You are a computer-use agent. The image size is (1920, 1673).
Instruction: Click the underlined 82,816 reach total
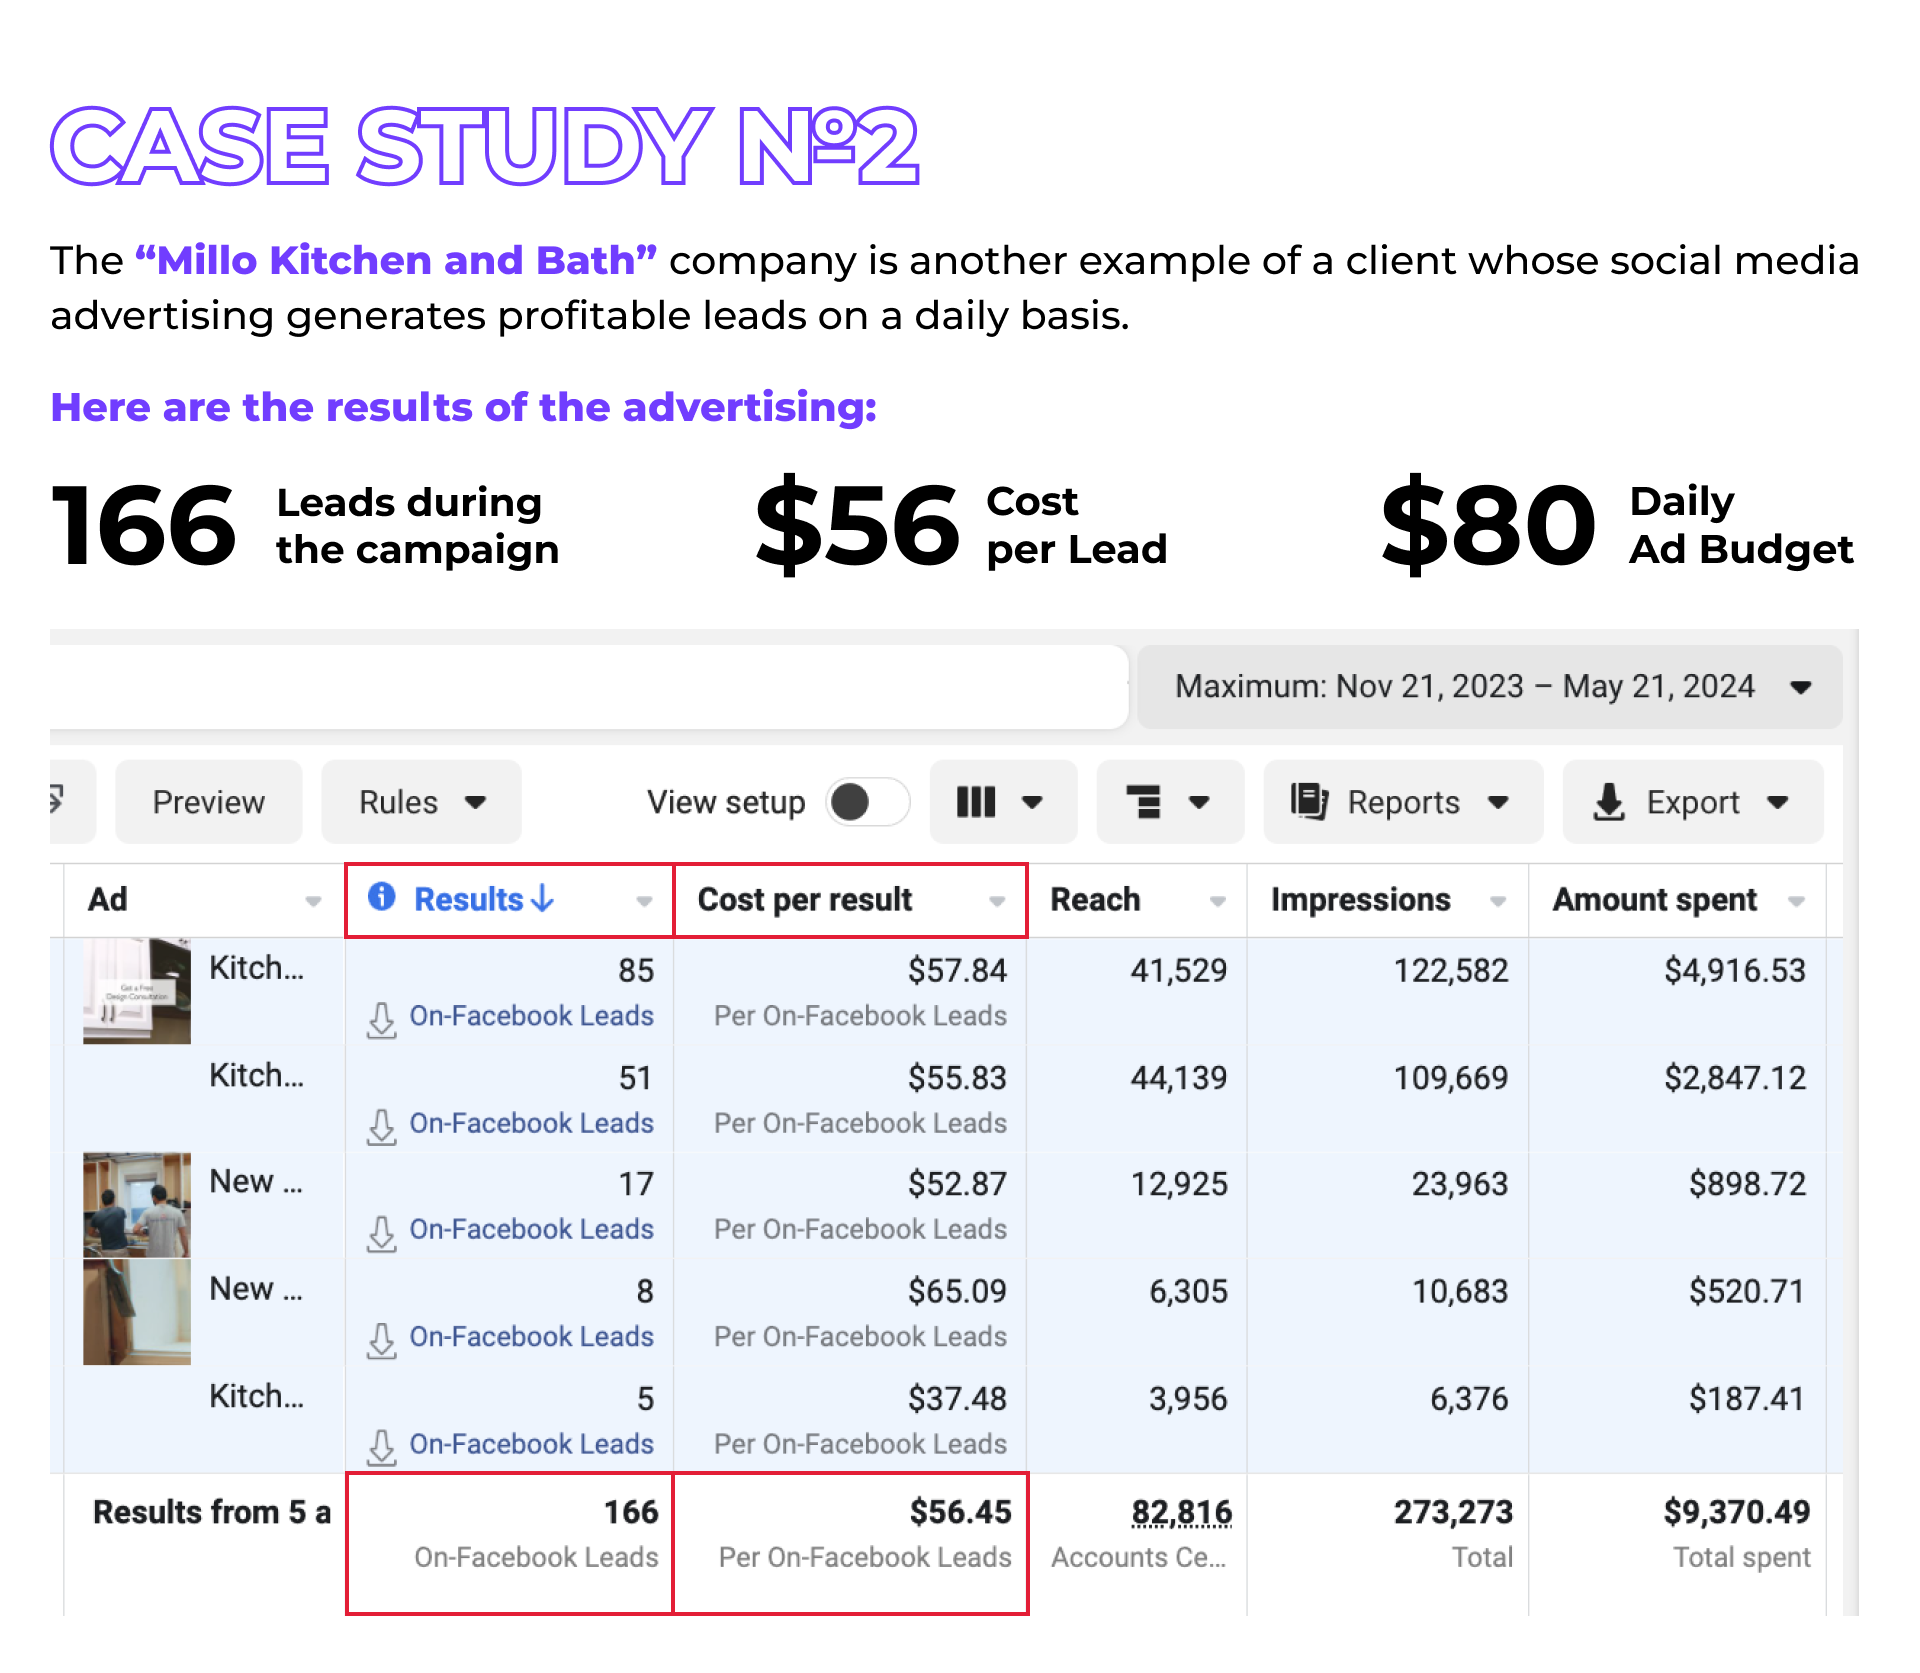pyautogui.click(x=1181, y=1512)
